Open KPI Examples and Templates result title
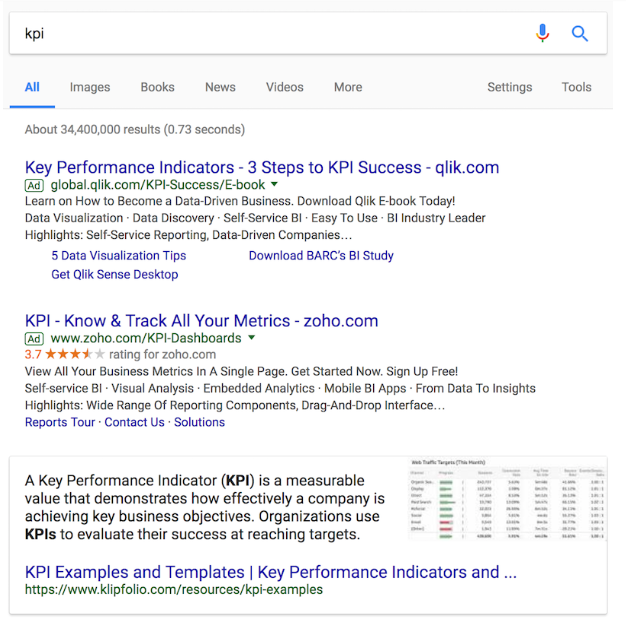The height and width of the screenshot is (623, 626). pyautogui.click(x=271, y=572)
